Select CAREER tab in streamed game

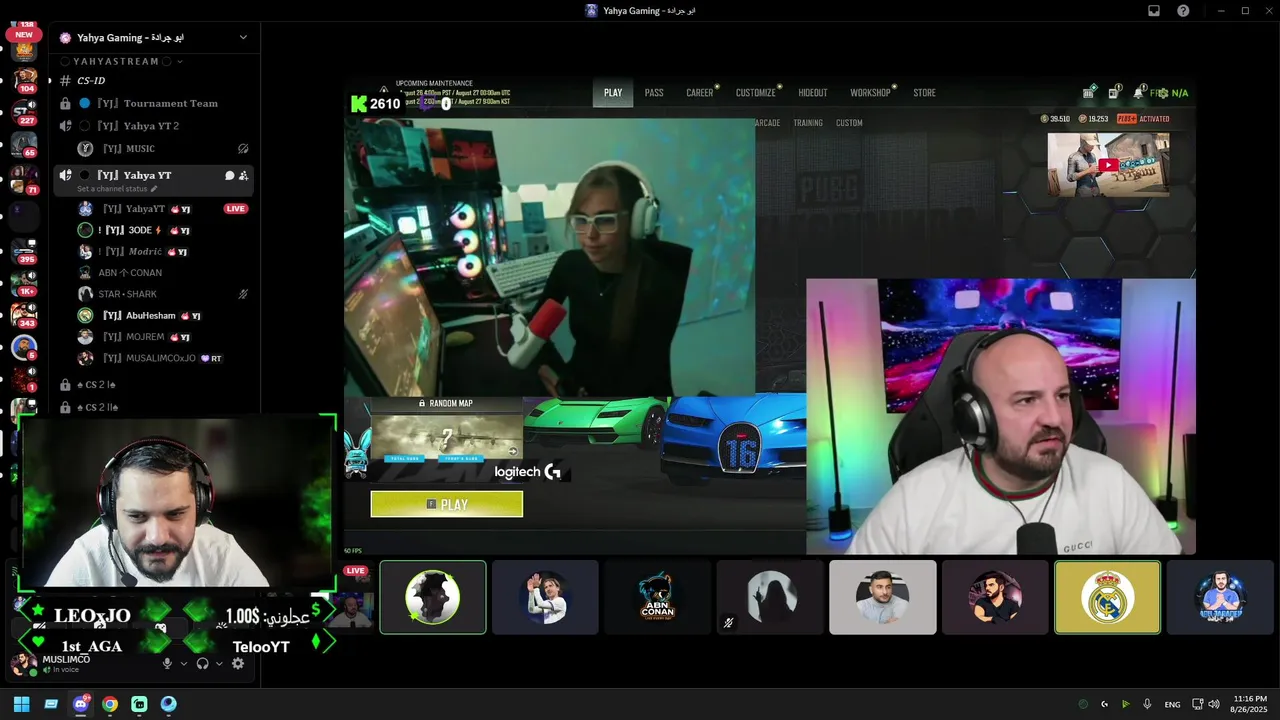(x=700, y=92)
